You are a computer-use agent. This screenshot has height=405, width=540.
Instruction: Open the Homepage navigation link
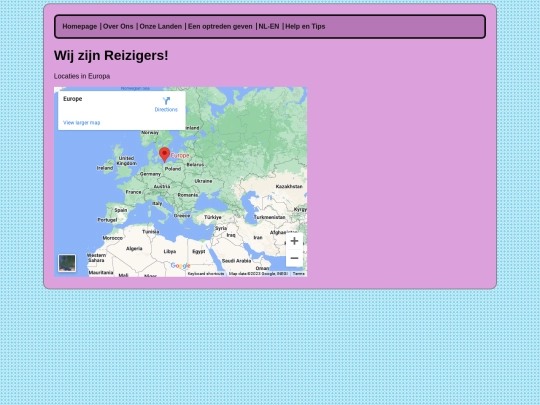80,27
